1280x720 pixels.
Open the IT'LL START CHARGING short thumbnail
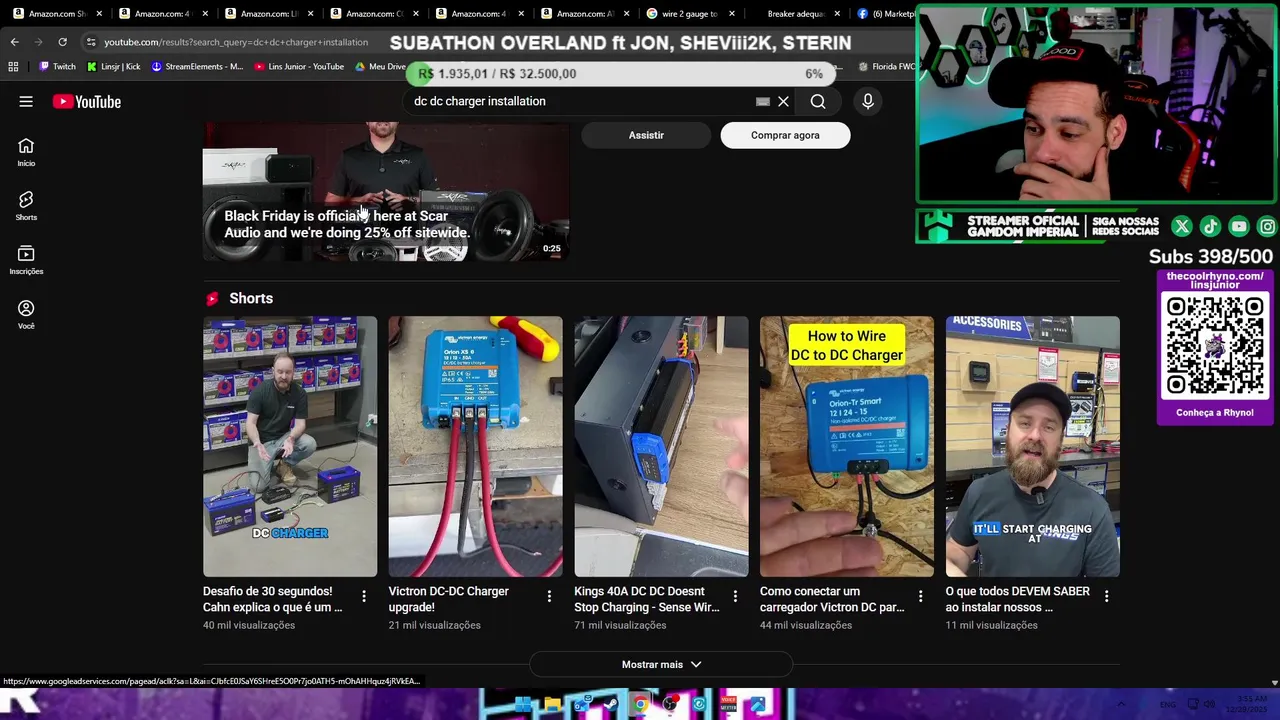click(x=1033, y=446)
